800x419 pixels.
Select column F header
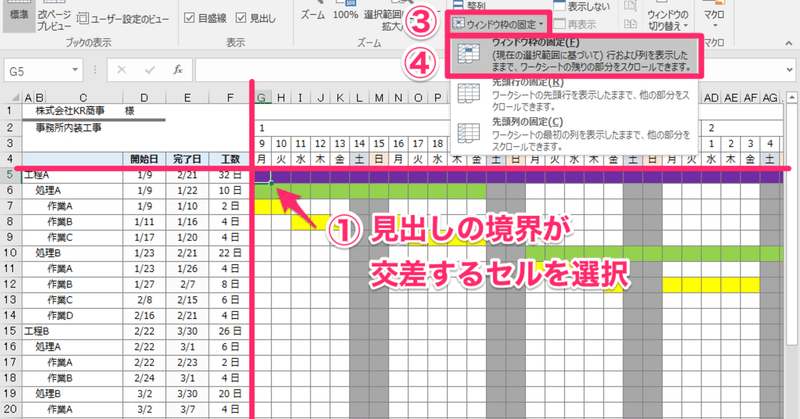pyautogui.click(x=230, y=97)
